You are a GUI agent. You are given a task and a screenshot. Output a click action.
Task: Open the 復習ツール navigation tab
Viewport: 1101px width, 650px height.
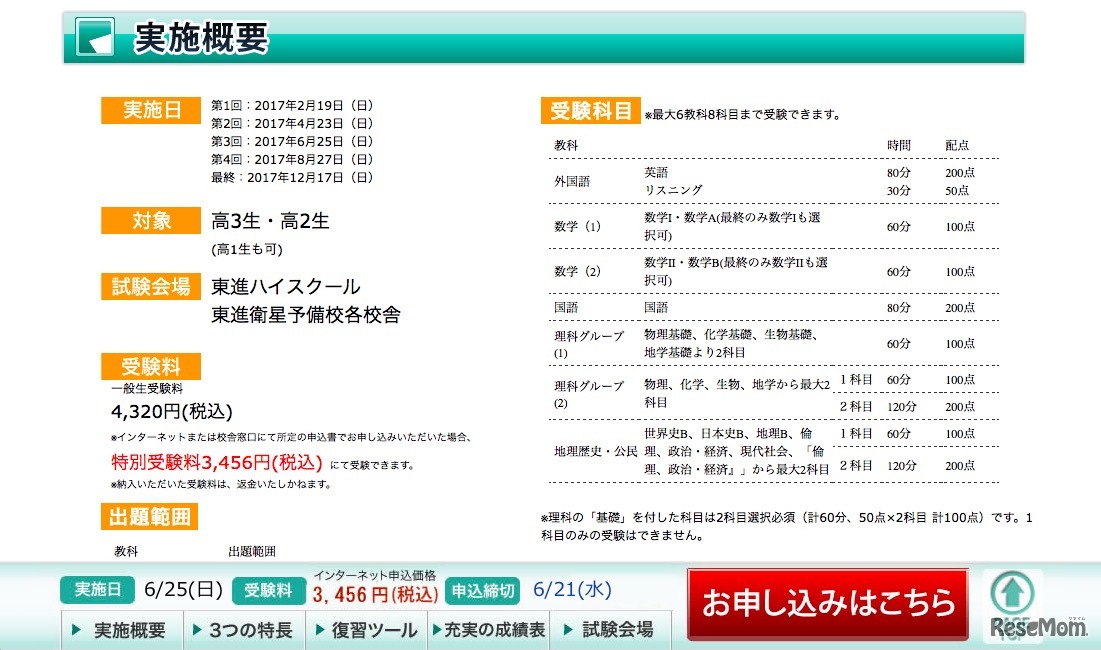point(367,630)
